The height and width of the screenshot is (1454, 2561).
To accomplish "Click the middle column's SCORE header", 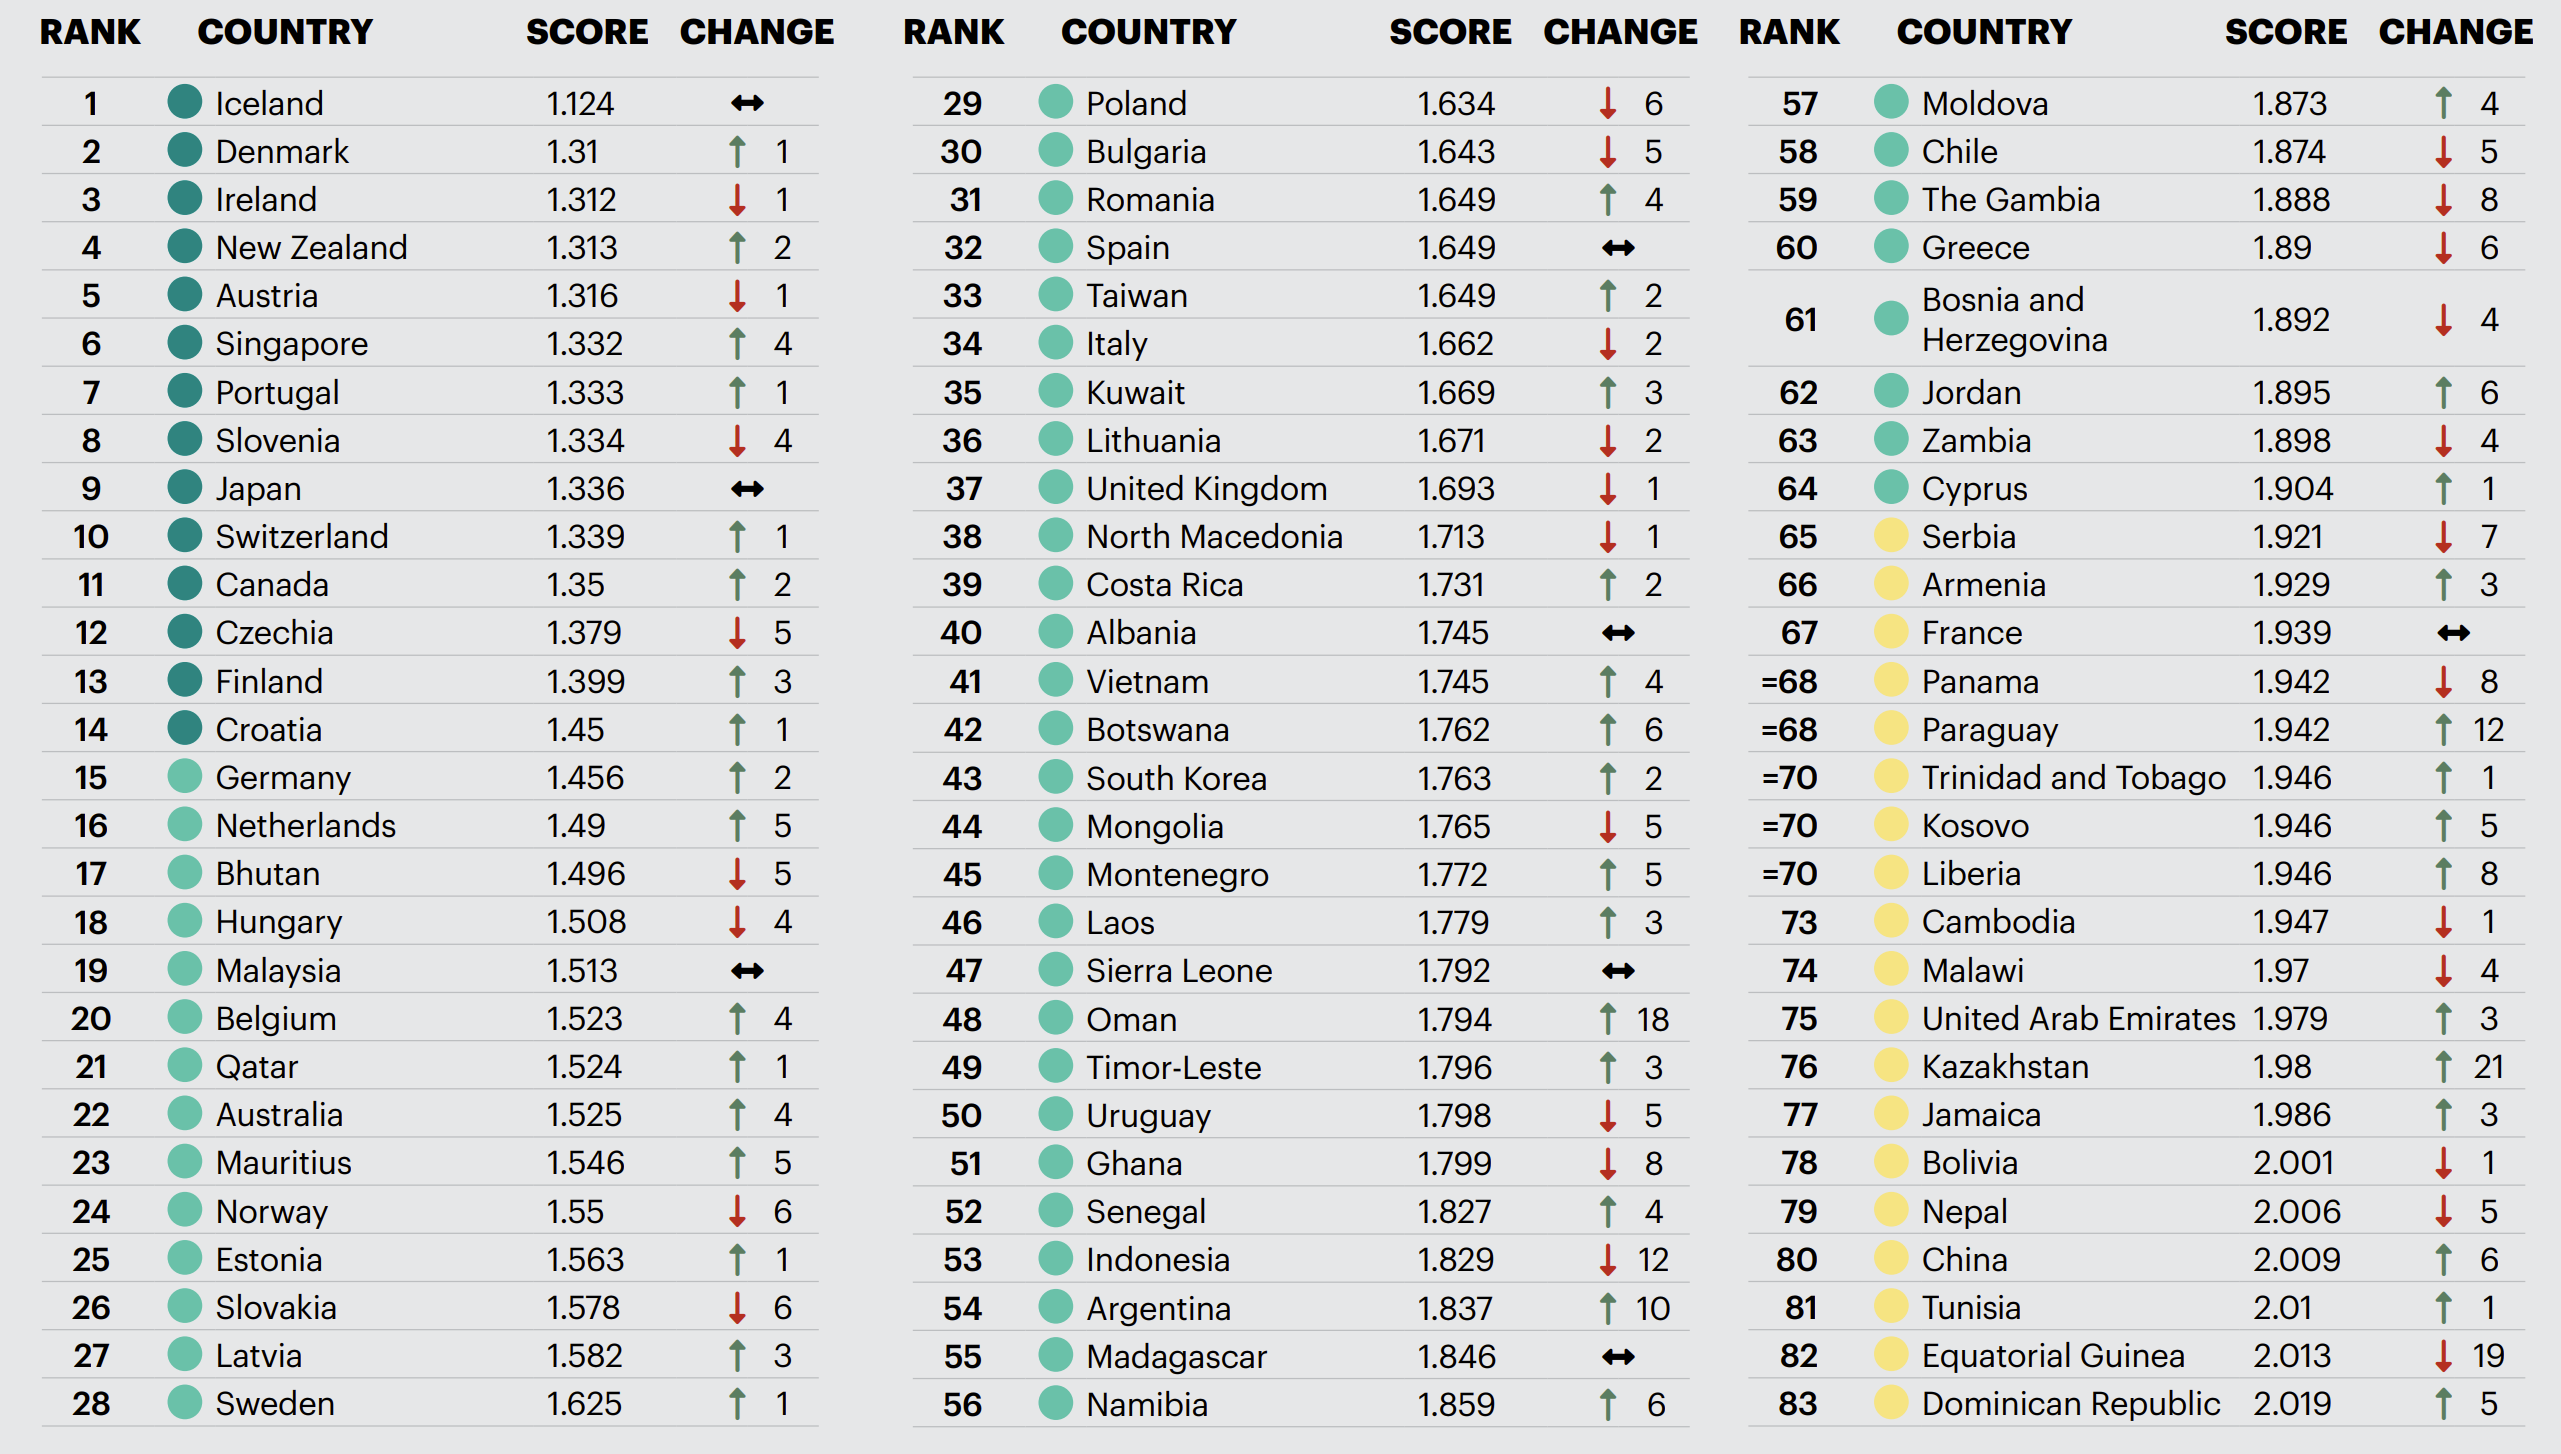I will (x=1450, y=32).
